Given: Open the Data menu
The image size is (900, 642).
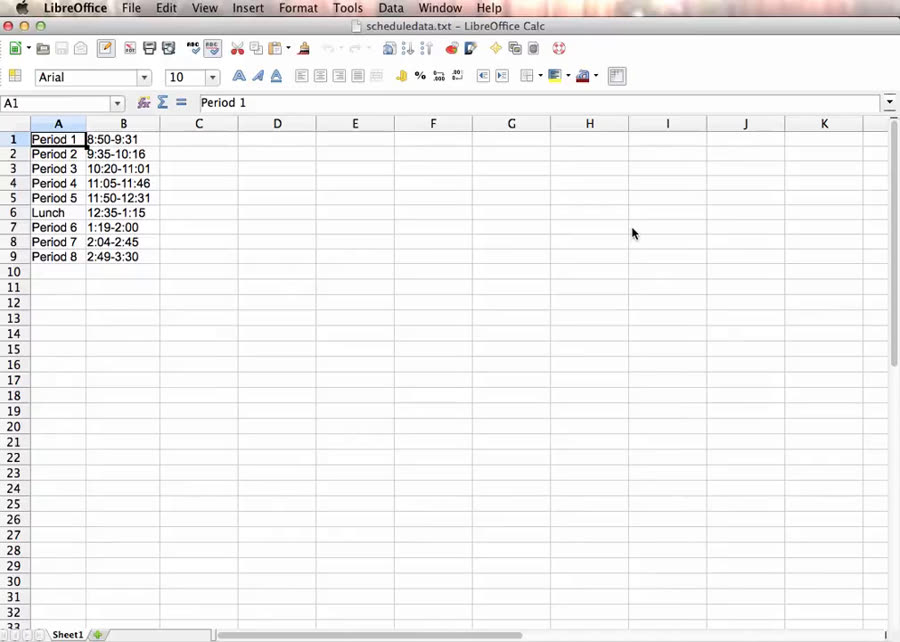Looking at the screenshot, I should tap(391, 8).
